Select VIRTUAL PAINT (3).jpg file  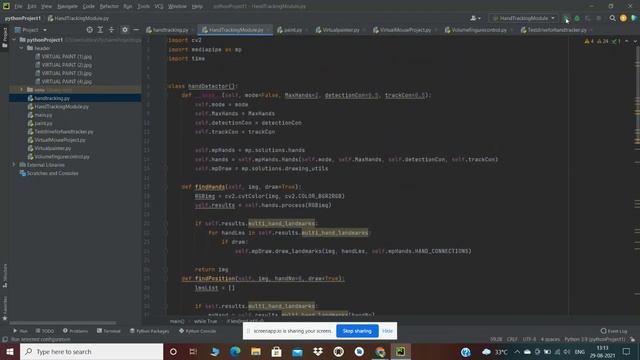click(63, 73)
